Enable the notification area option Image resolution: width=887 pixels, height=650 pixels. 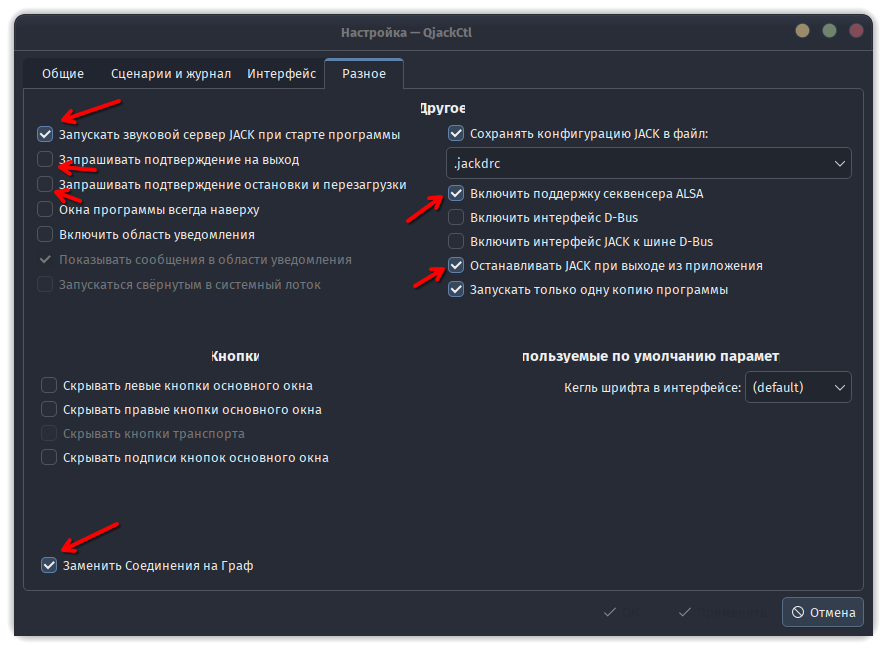[x=45, y=233]
